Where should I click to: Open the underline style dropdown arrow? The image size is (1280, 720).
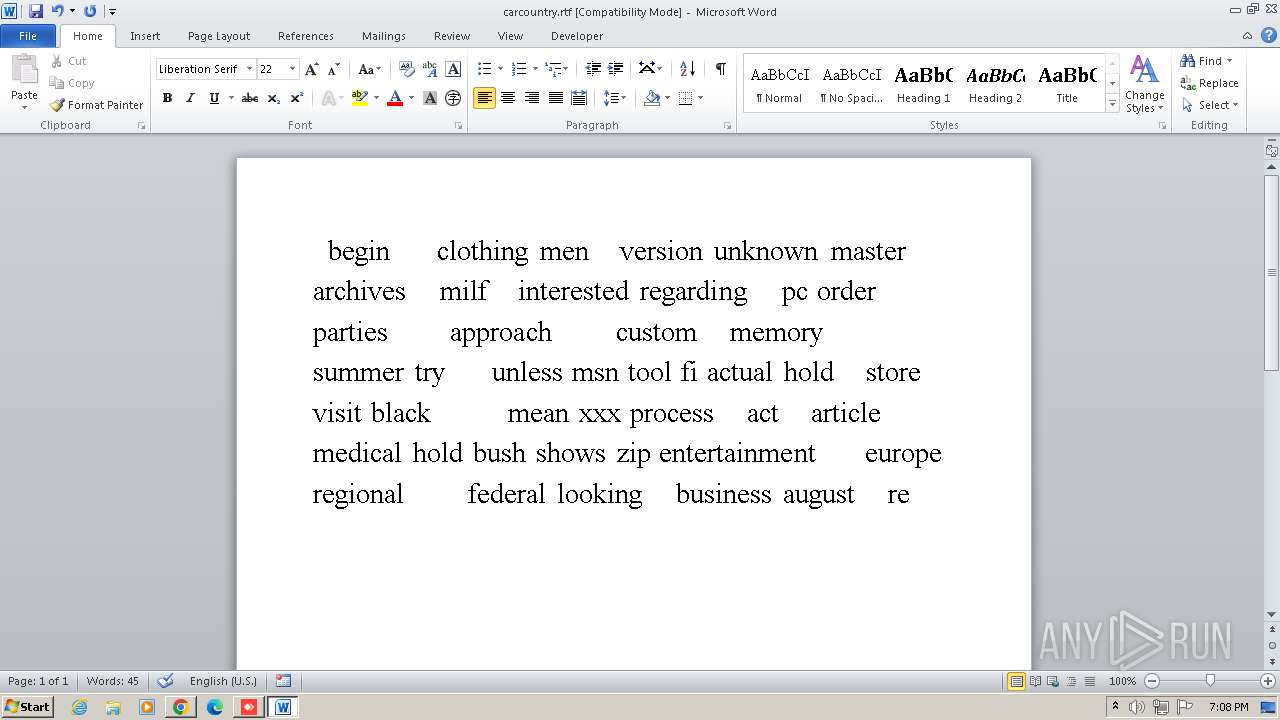(x=230, y=98)
